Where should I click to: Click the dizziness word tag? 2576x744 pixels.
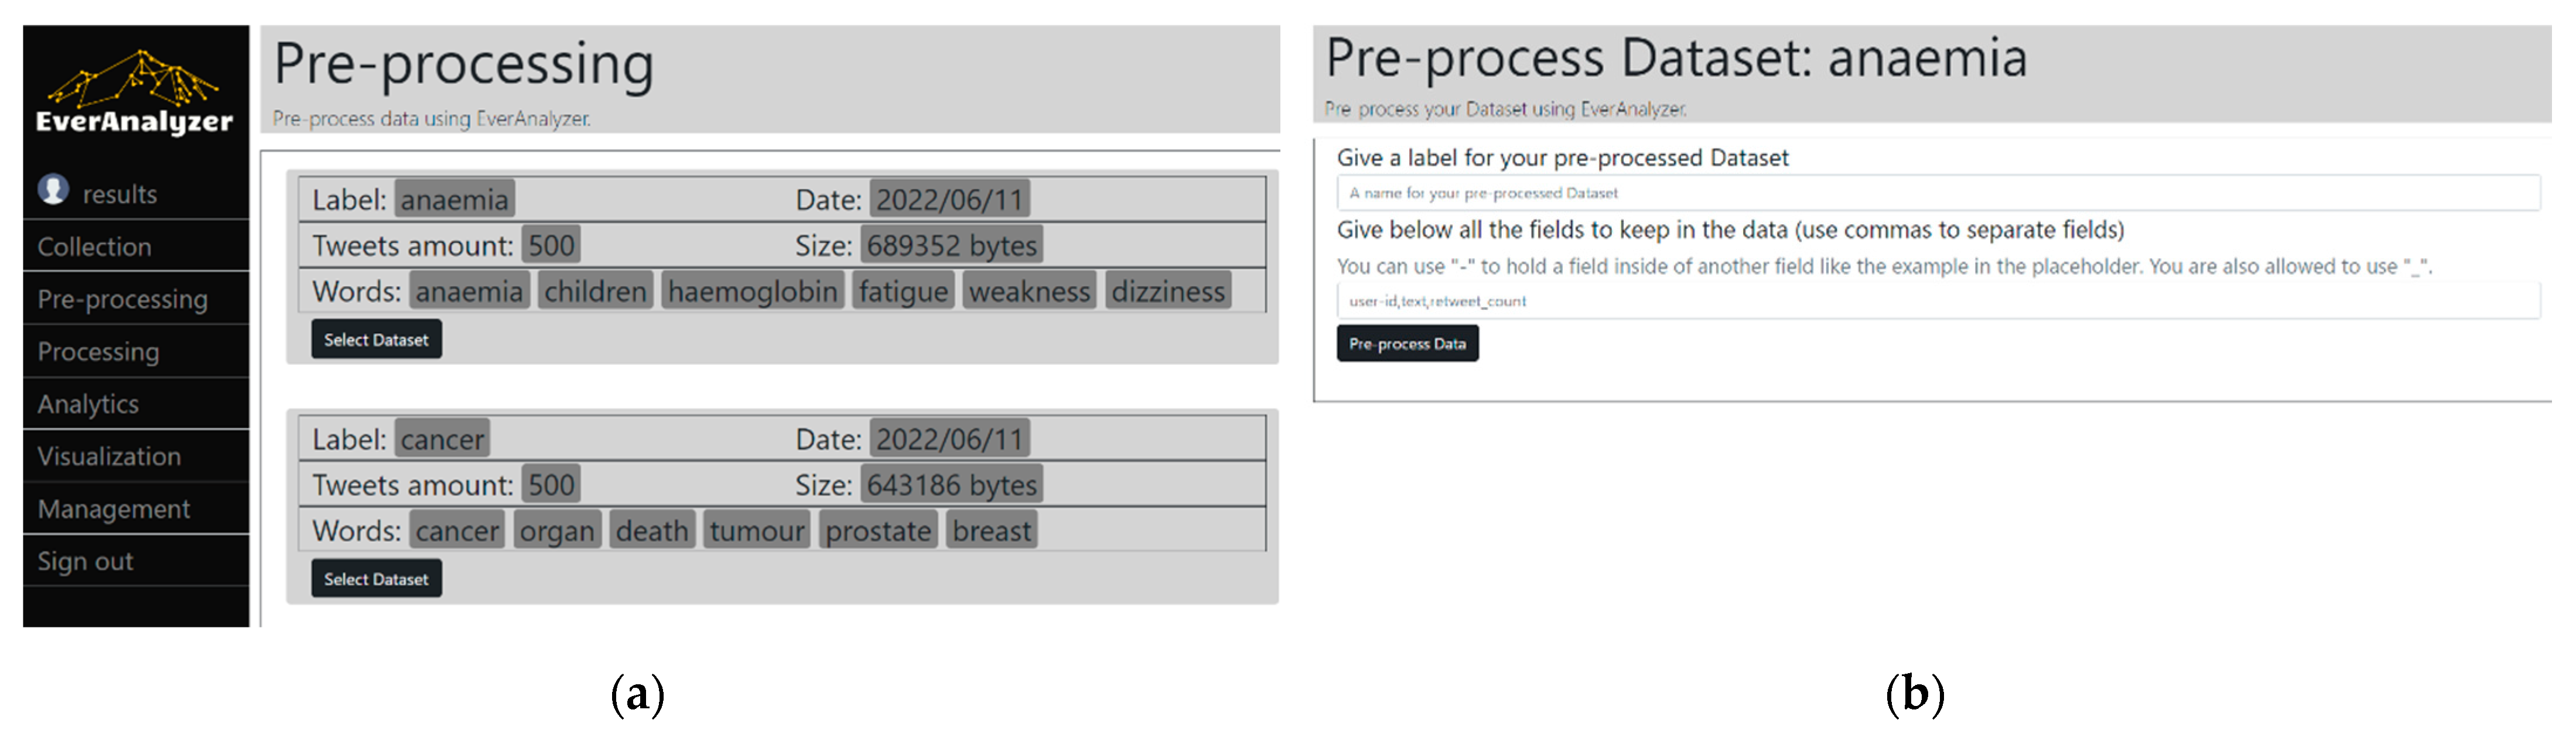click(1167, 292)
